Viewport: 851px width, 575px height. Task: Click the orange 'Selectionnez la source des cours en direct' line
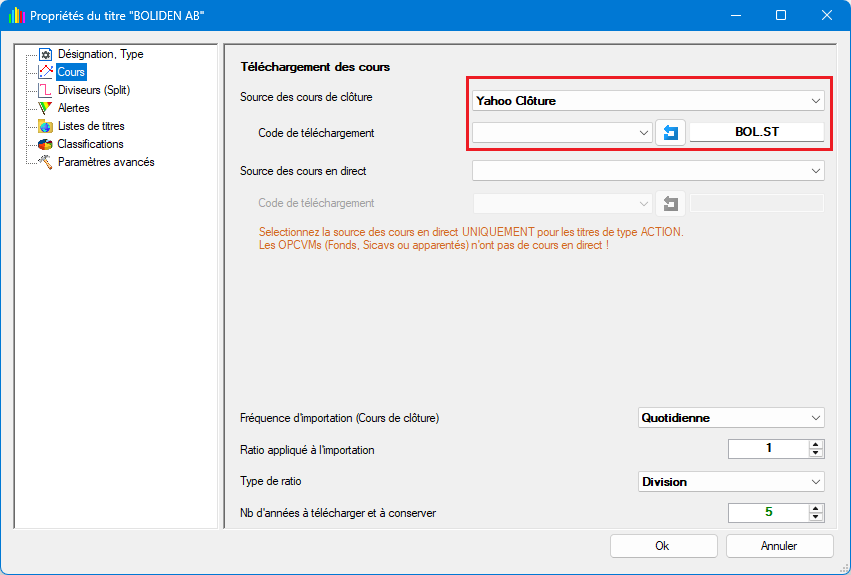click(471, 232)
